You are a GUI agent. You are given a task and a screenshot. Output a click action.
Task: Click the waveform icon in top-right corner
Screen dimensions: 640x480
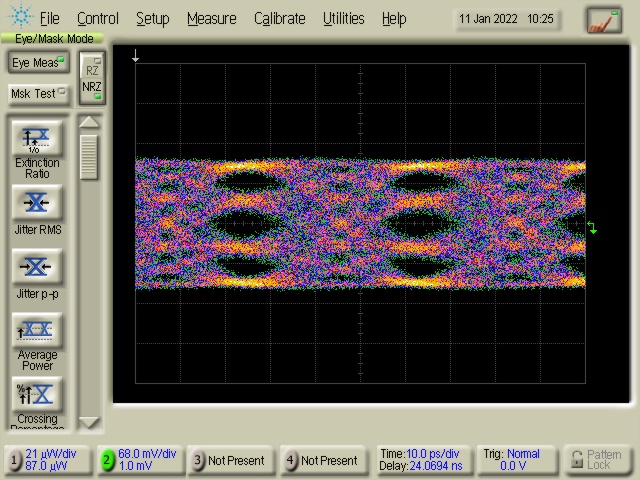click(x=603, y=19)
